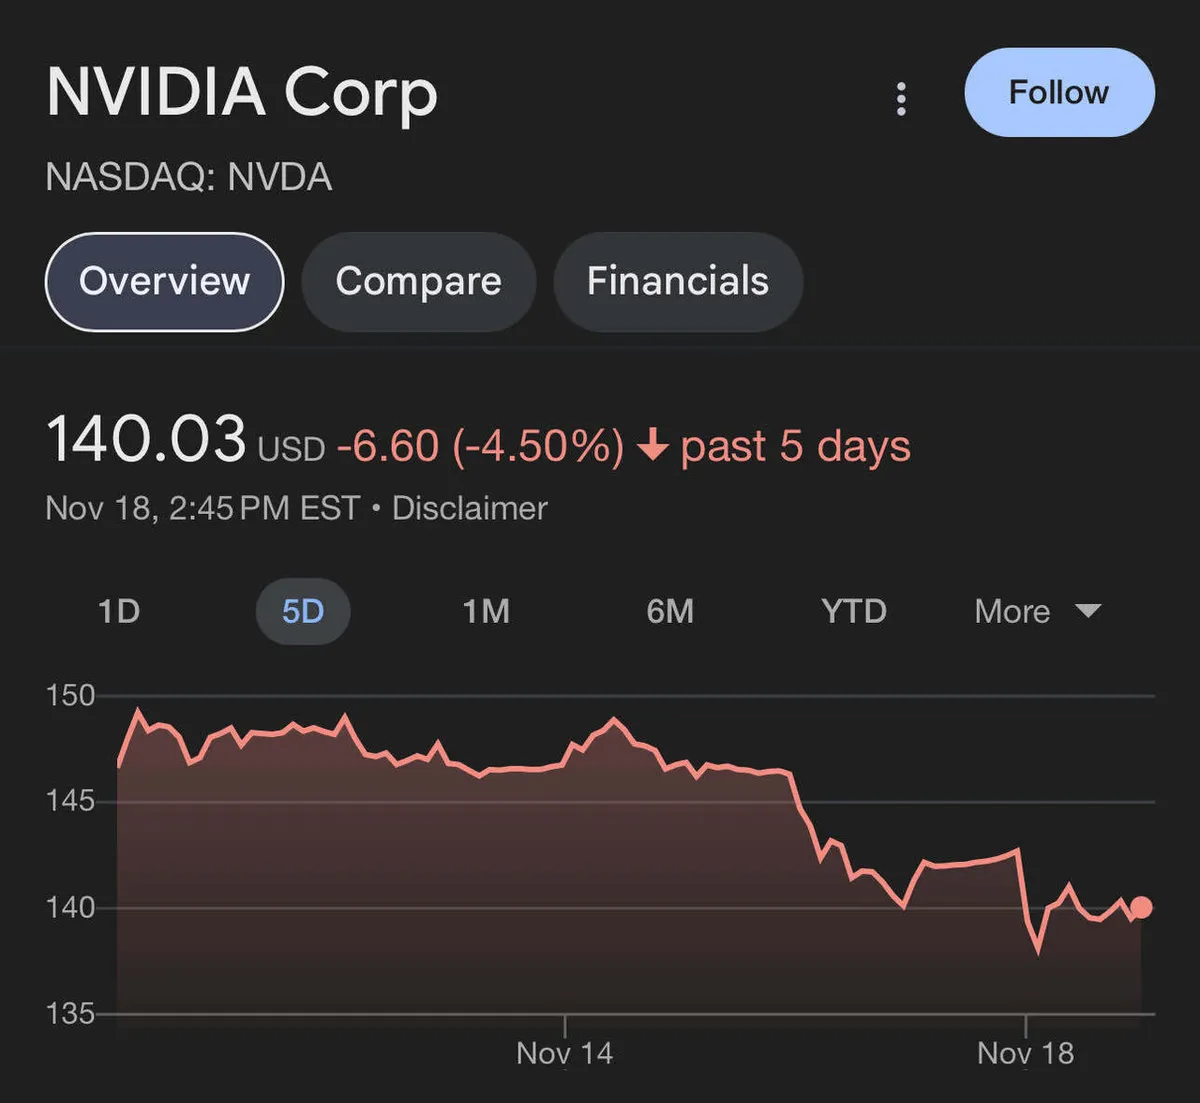
Task: Click the current price dot on chart
Action: point(1140,907)
